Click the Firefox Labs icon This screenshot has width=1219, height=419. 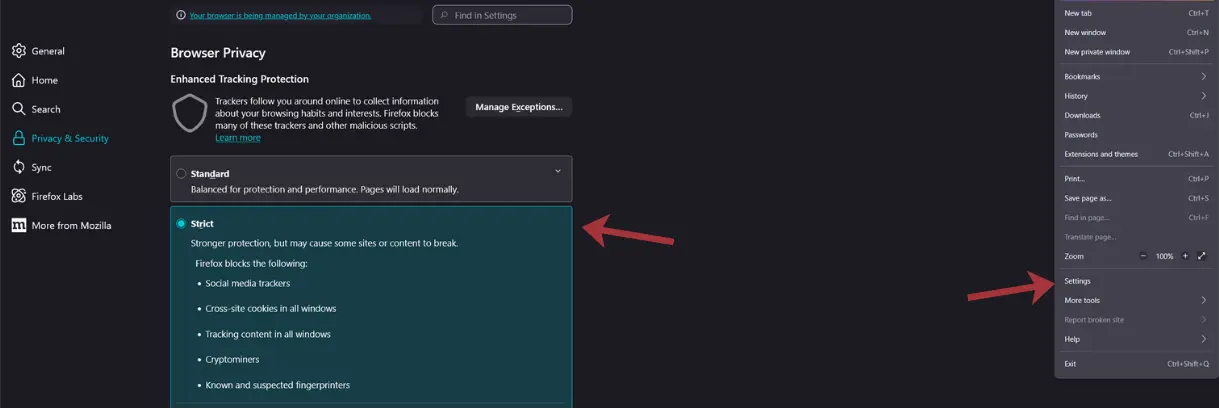(19, 196)
